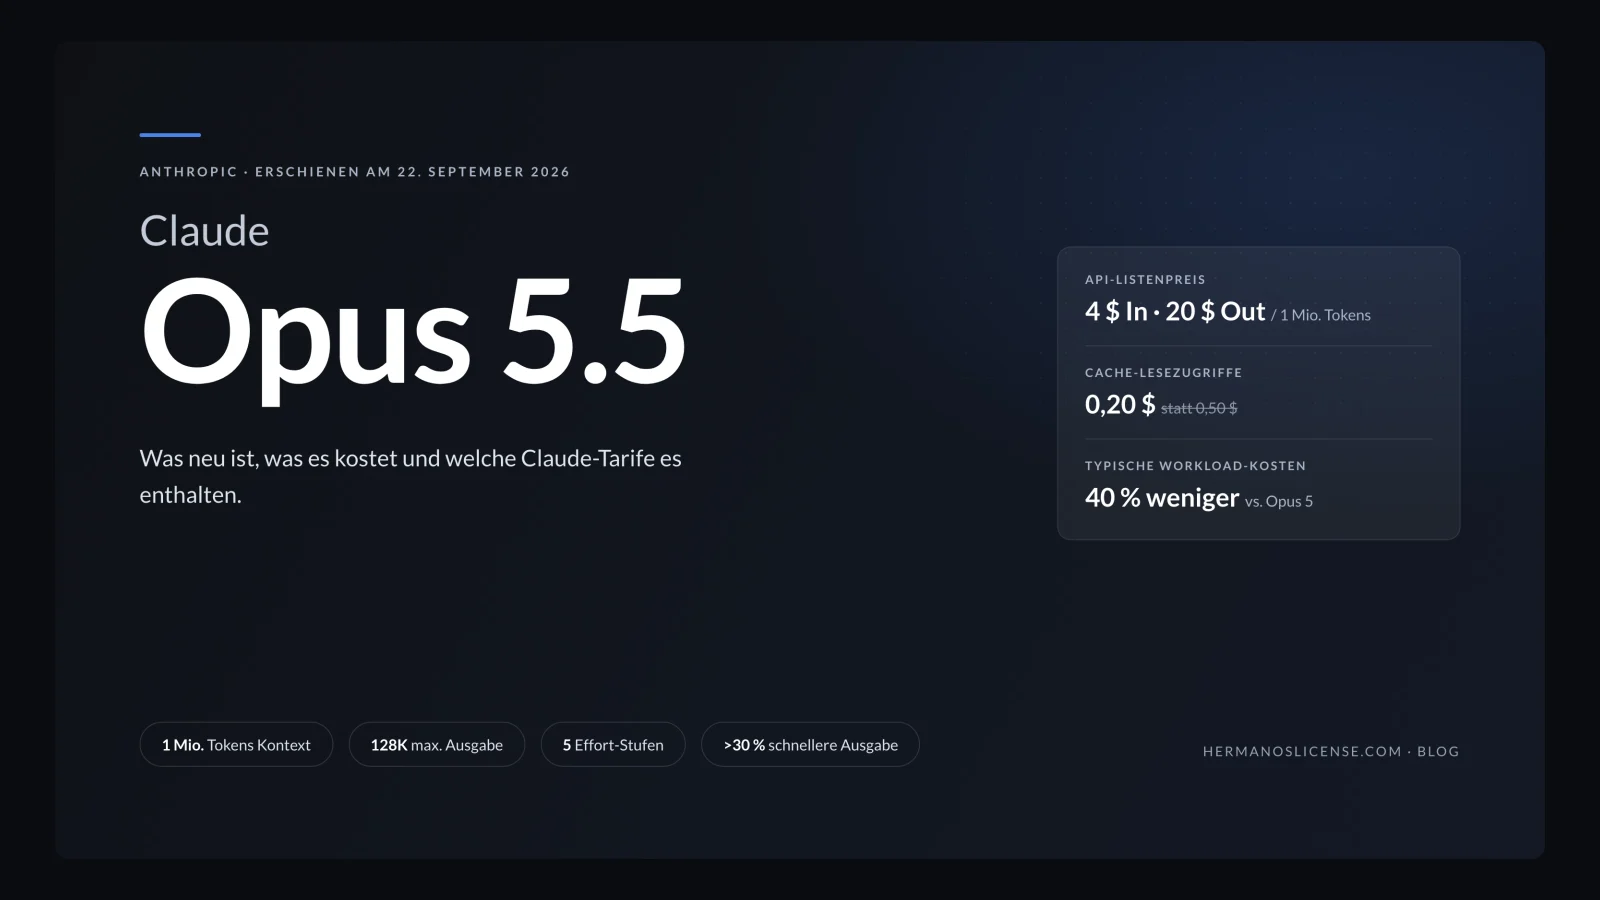The height and width of the screenshot is (900, 1600).
Task: Click the '40 % weniger' value
Action: (x=1162, y=498)
